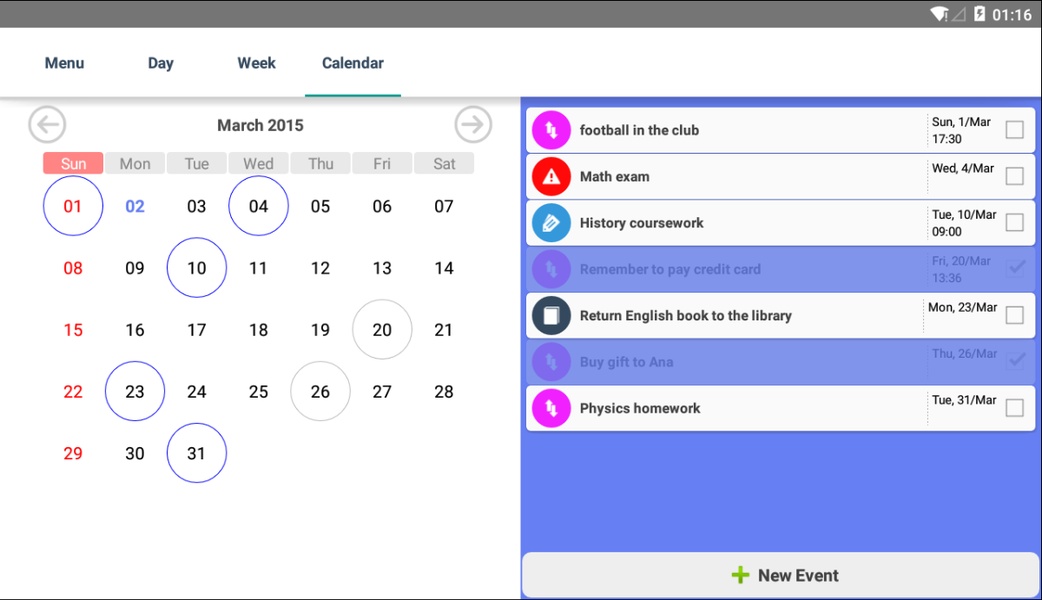Image resolution: width=1042 pixels, height=600 pixels.
Task: Click magenta icon of football in the club
Action: (551, 130)
